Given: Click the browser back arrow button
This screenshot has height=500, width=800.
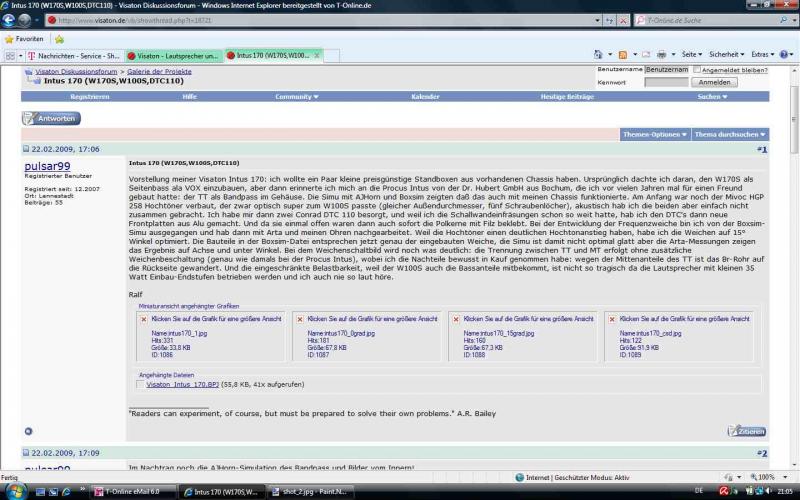Looking at the screenshot, I should (11, 20).
